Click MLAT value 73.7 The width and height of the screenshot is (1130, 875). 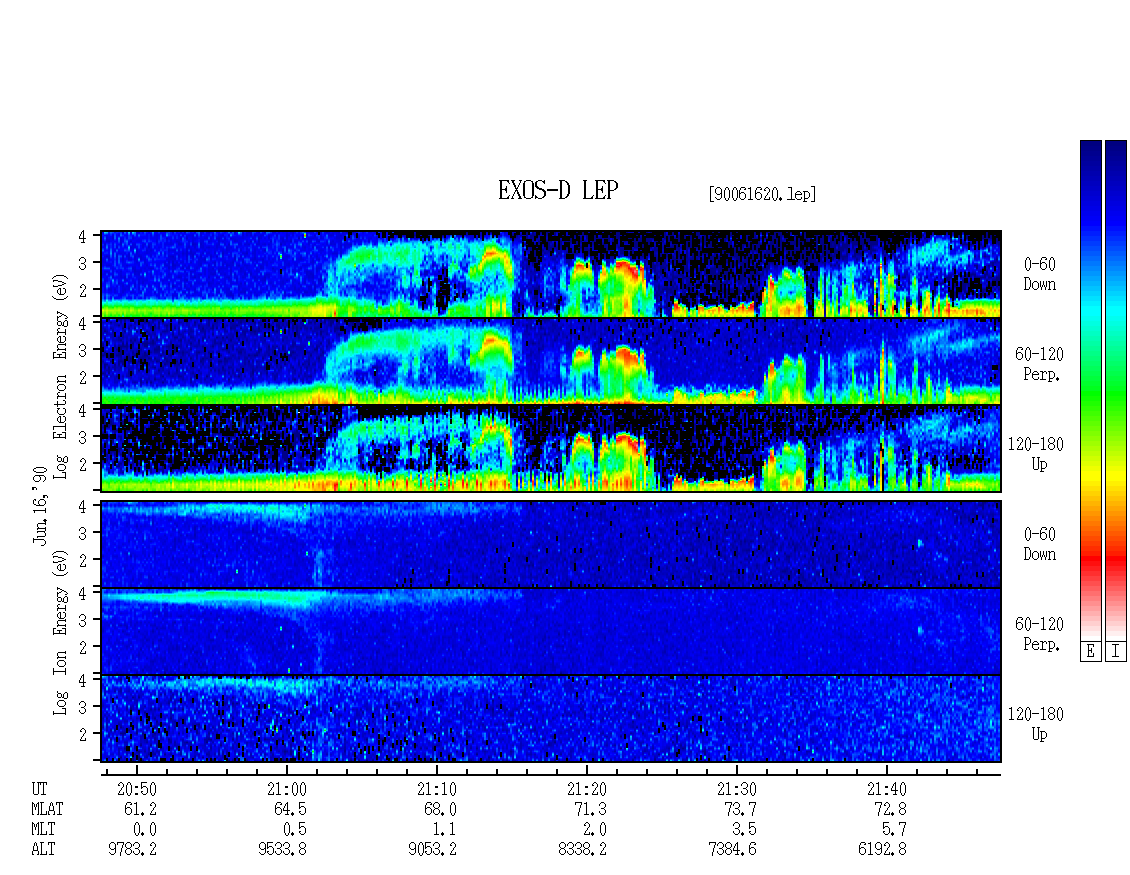point(740,809)
